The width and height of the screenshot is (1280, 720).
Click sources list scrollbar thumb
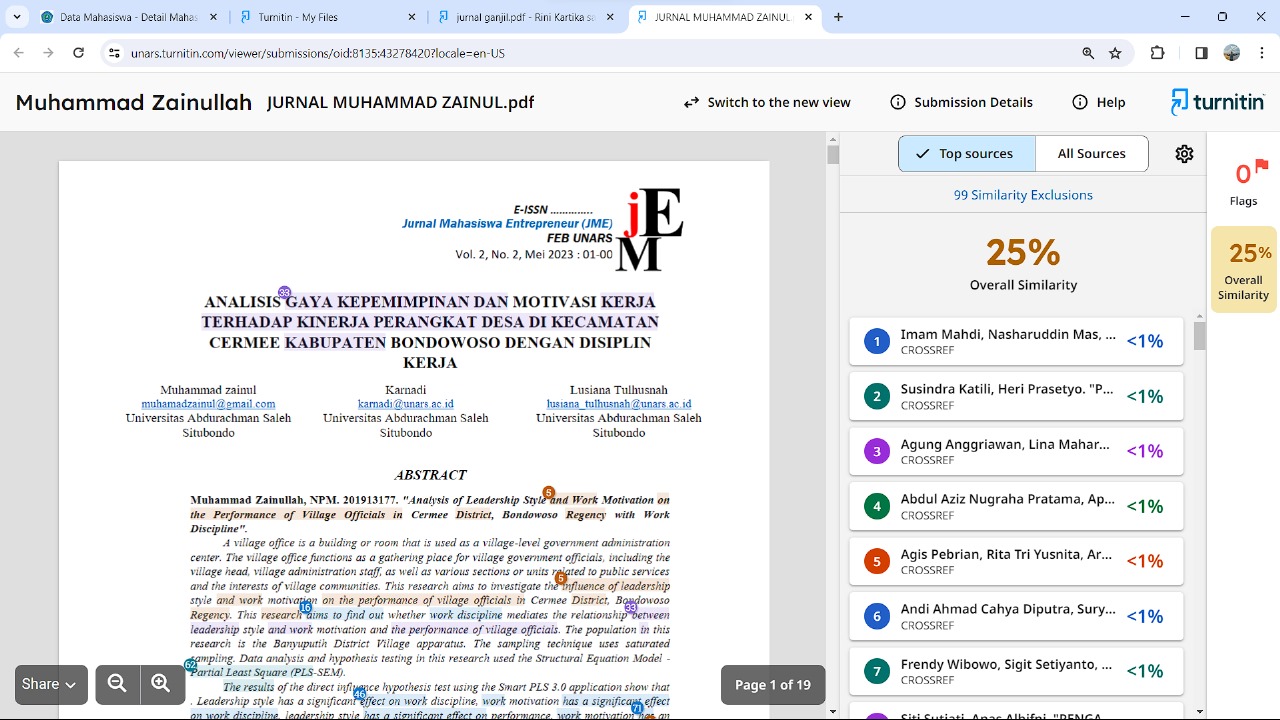tap(1200, 336)
